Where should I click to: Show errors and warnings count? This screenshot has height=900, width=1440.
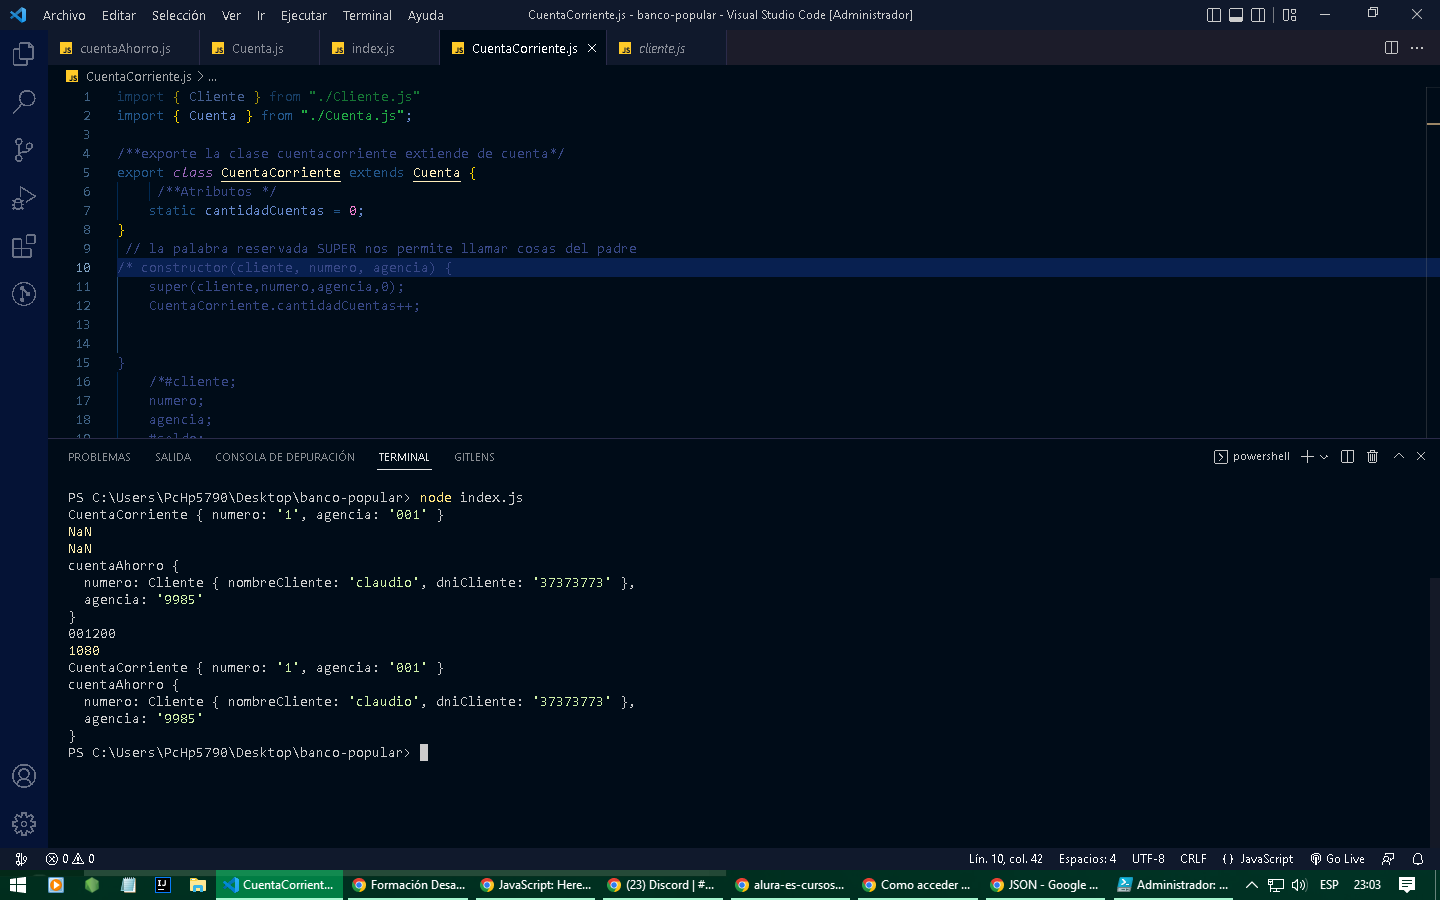[70, 859]
